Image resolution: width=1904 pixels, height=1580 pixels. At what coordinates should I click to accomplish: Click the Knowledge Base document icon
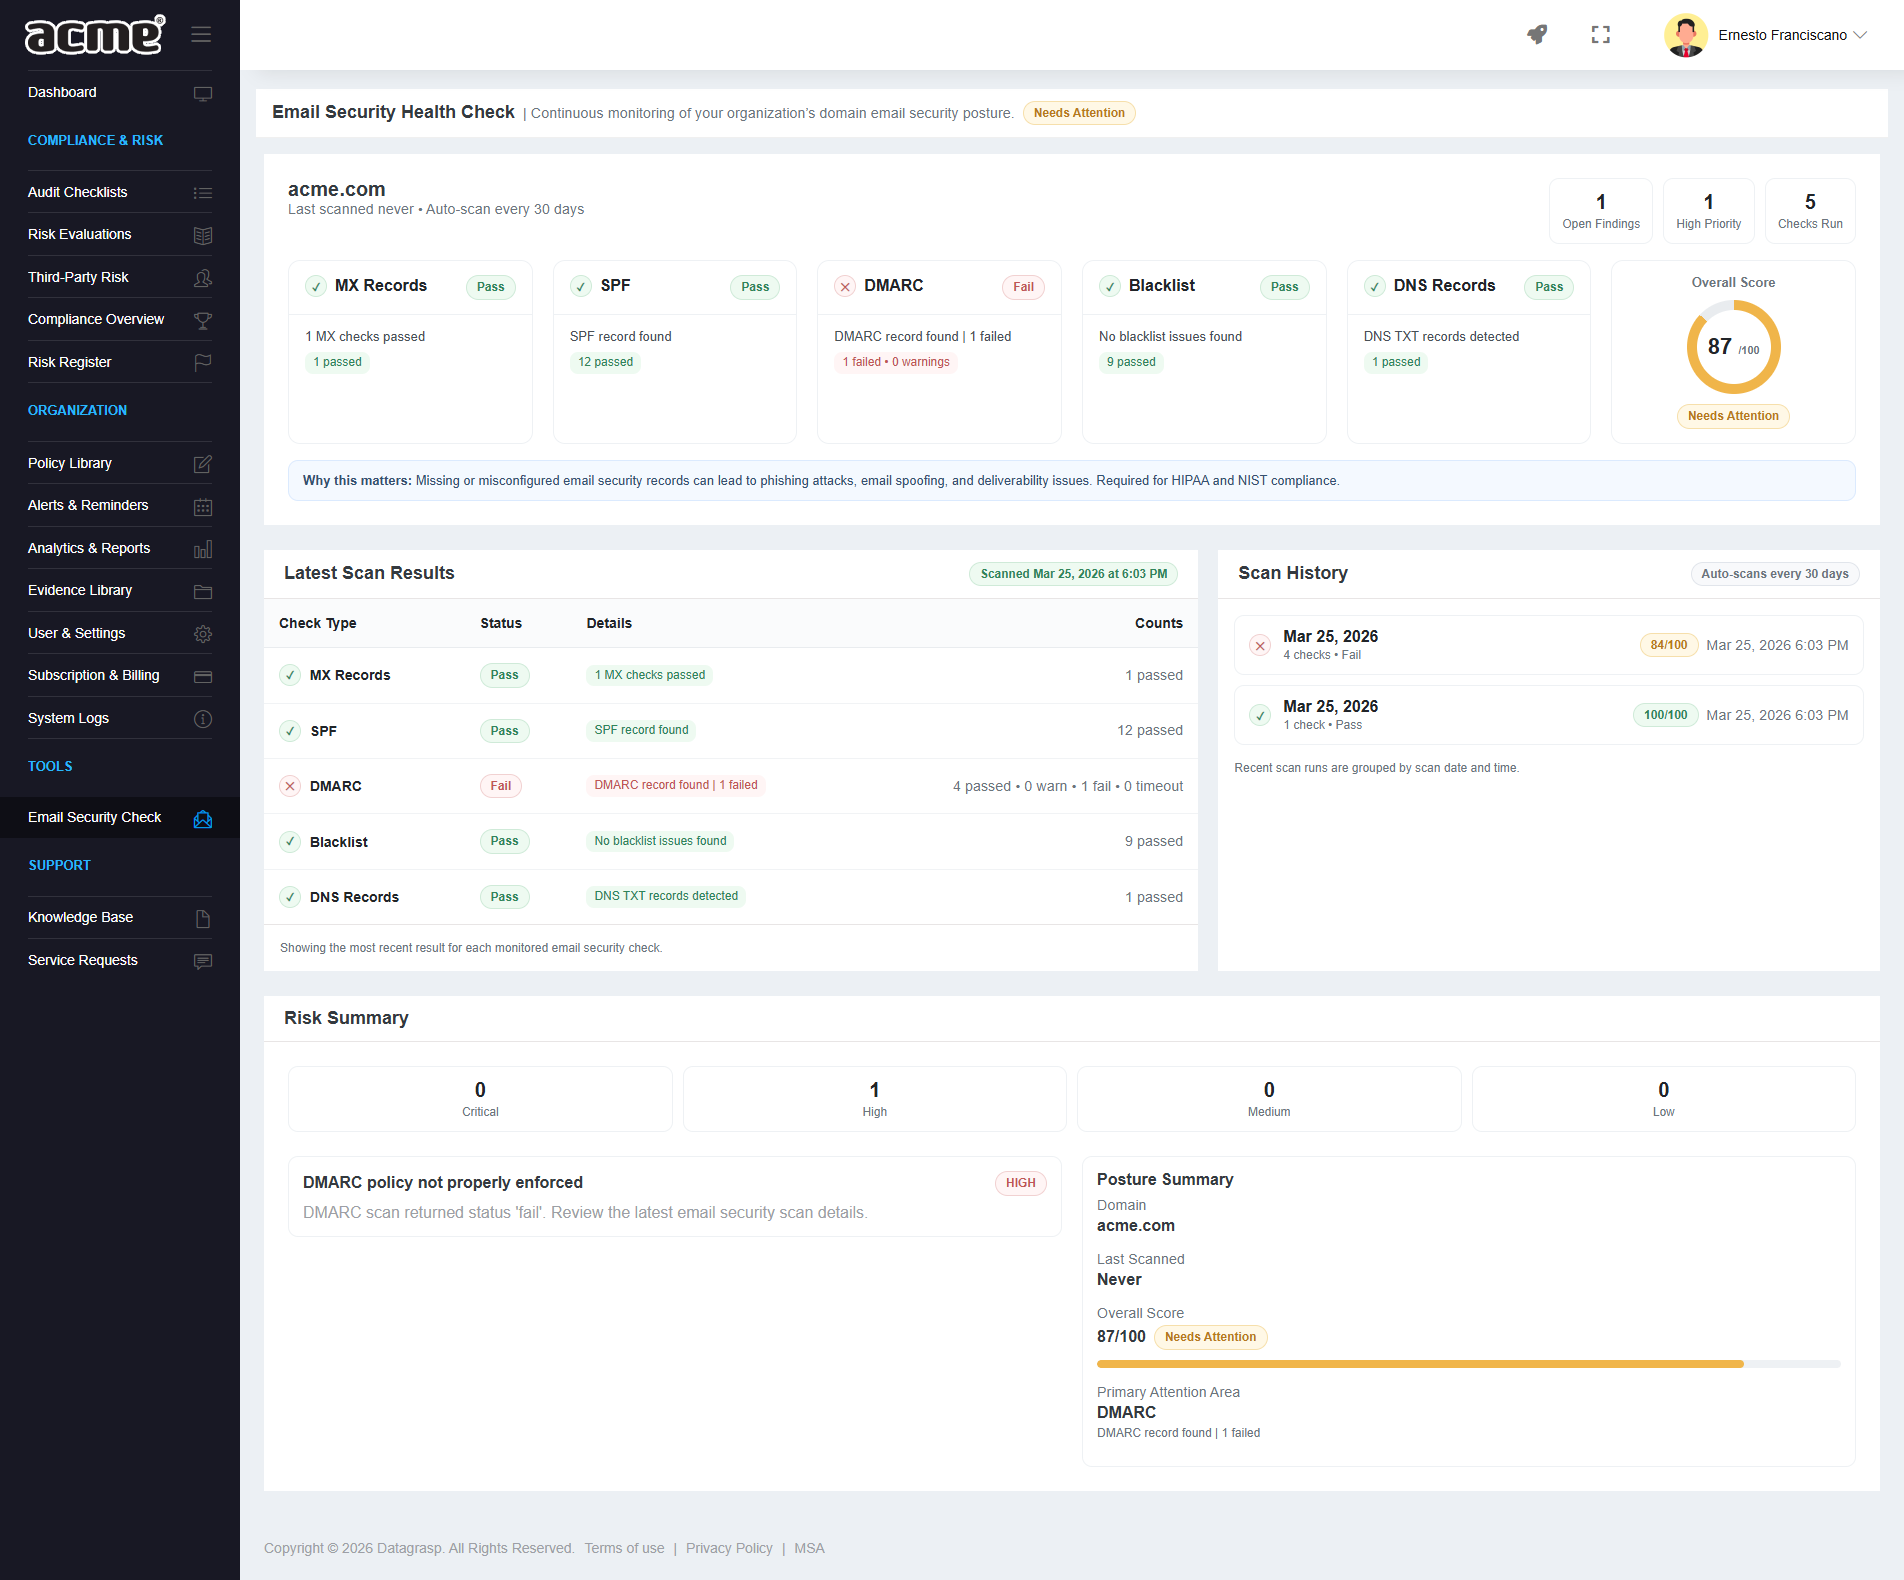(203, 919)
